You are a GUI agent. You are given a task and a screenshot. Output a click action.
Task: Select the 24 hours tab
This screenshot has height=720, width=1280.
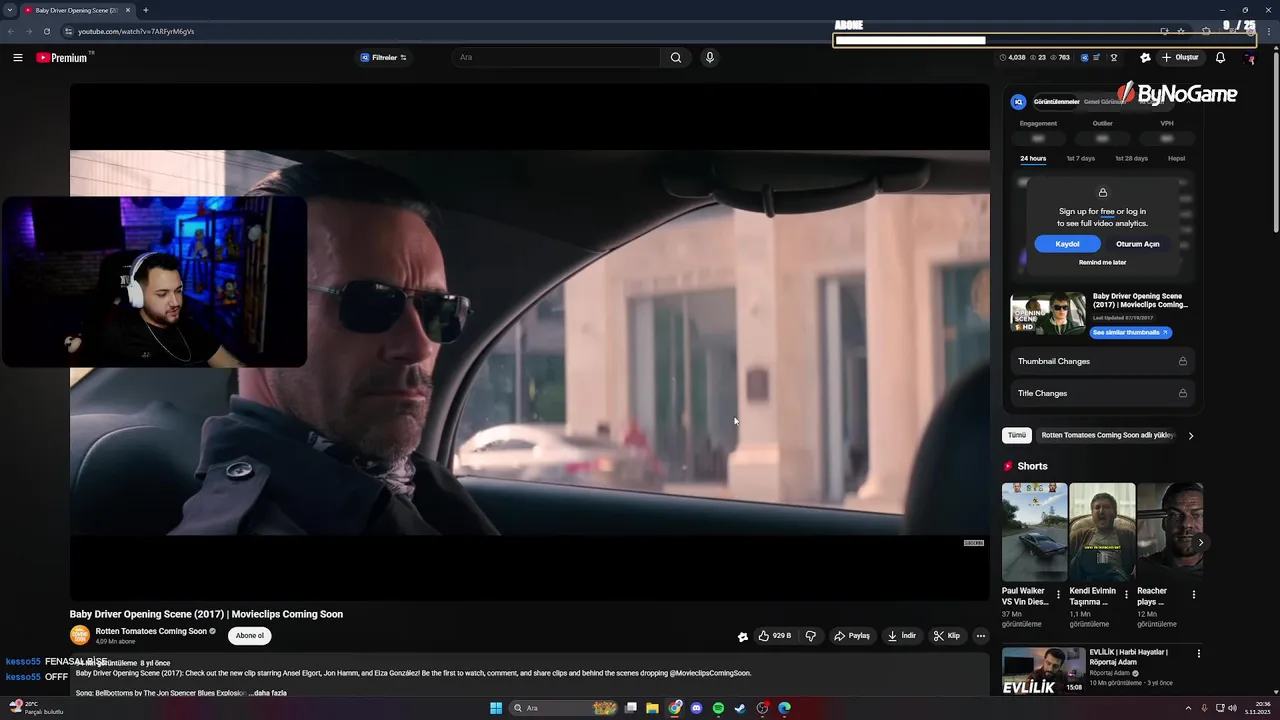coord(1033,158)
